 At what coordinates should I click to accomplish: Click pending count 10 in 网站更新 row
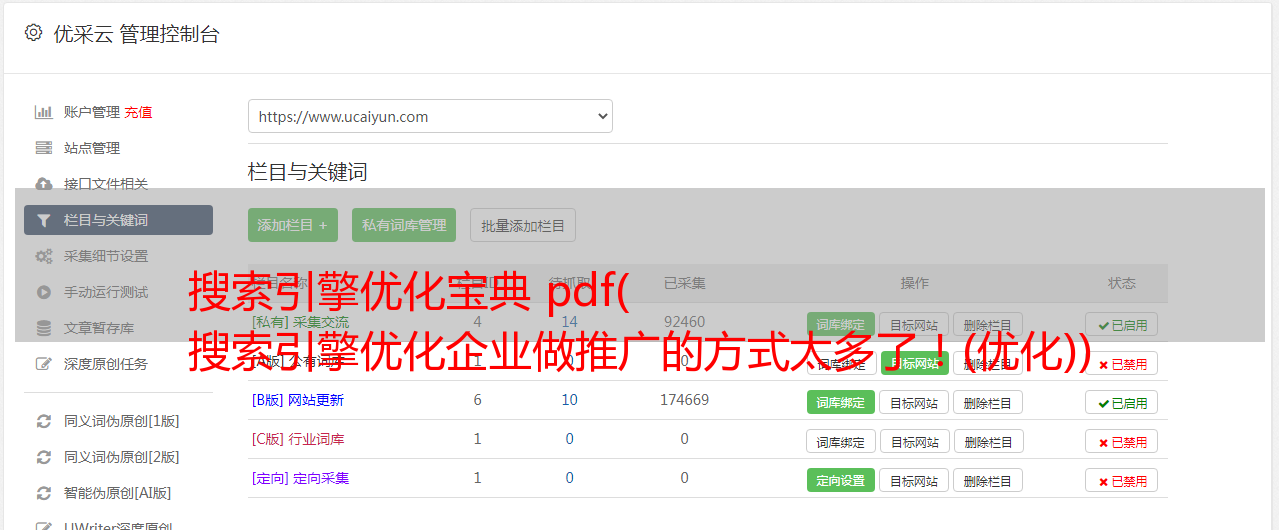[x=569, y=400]
